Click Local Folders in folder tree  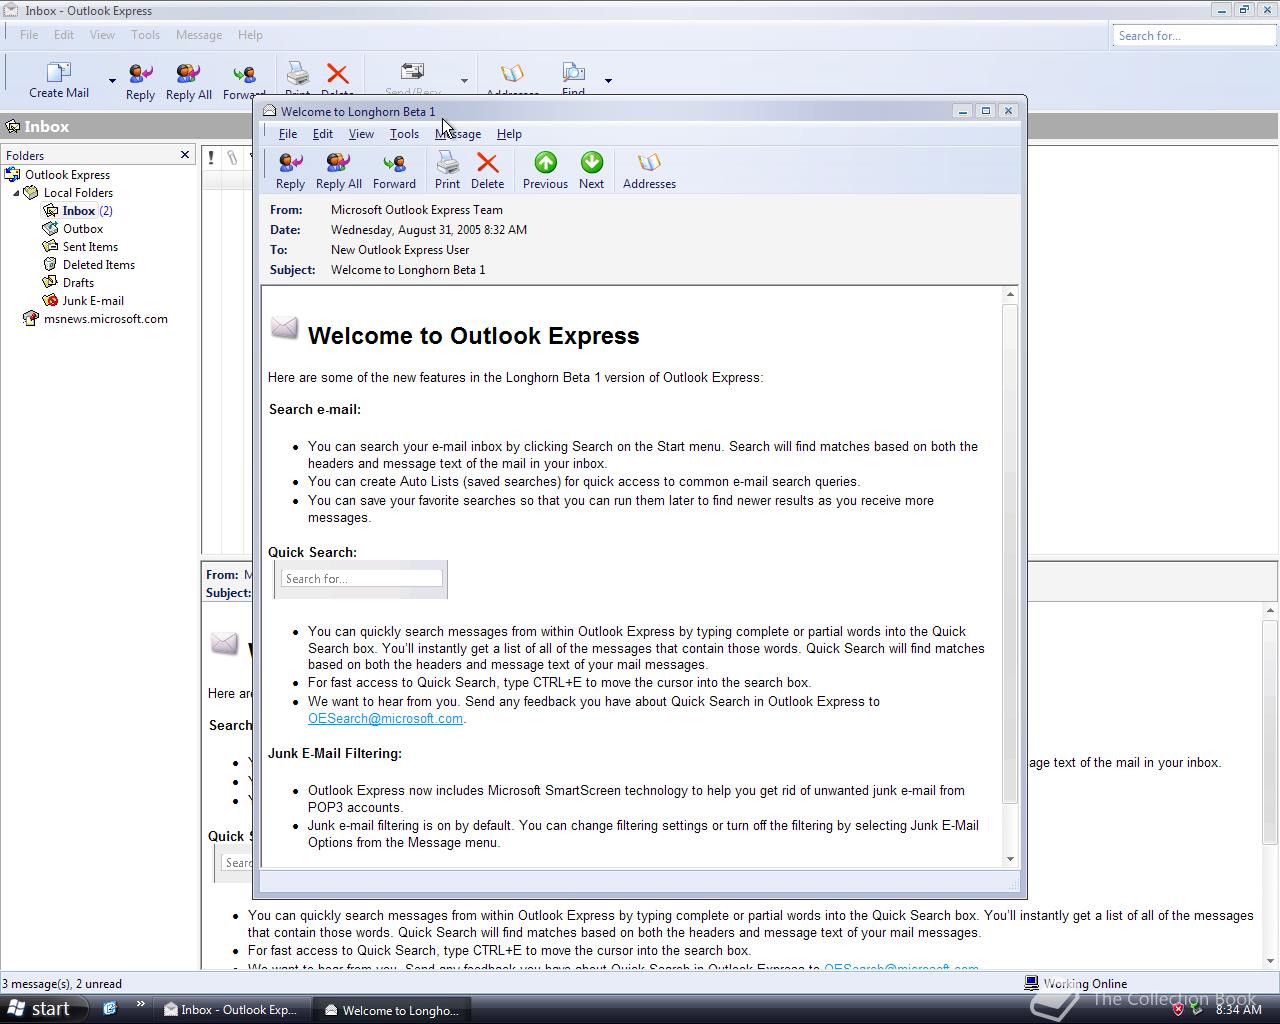click(78, 193)
